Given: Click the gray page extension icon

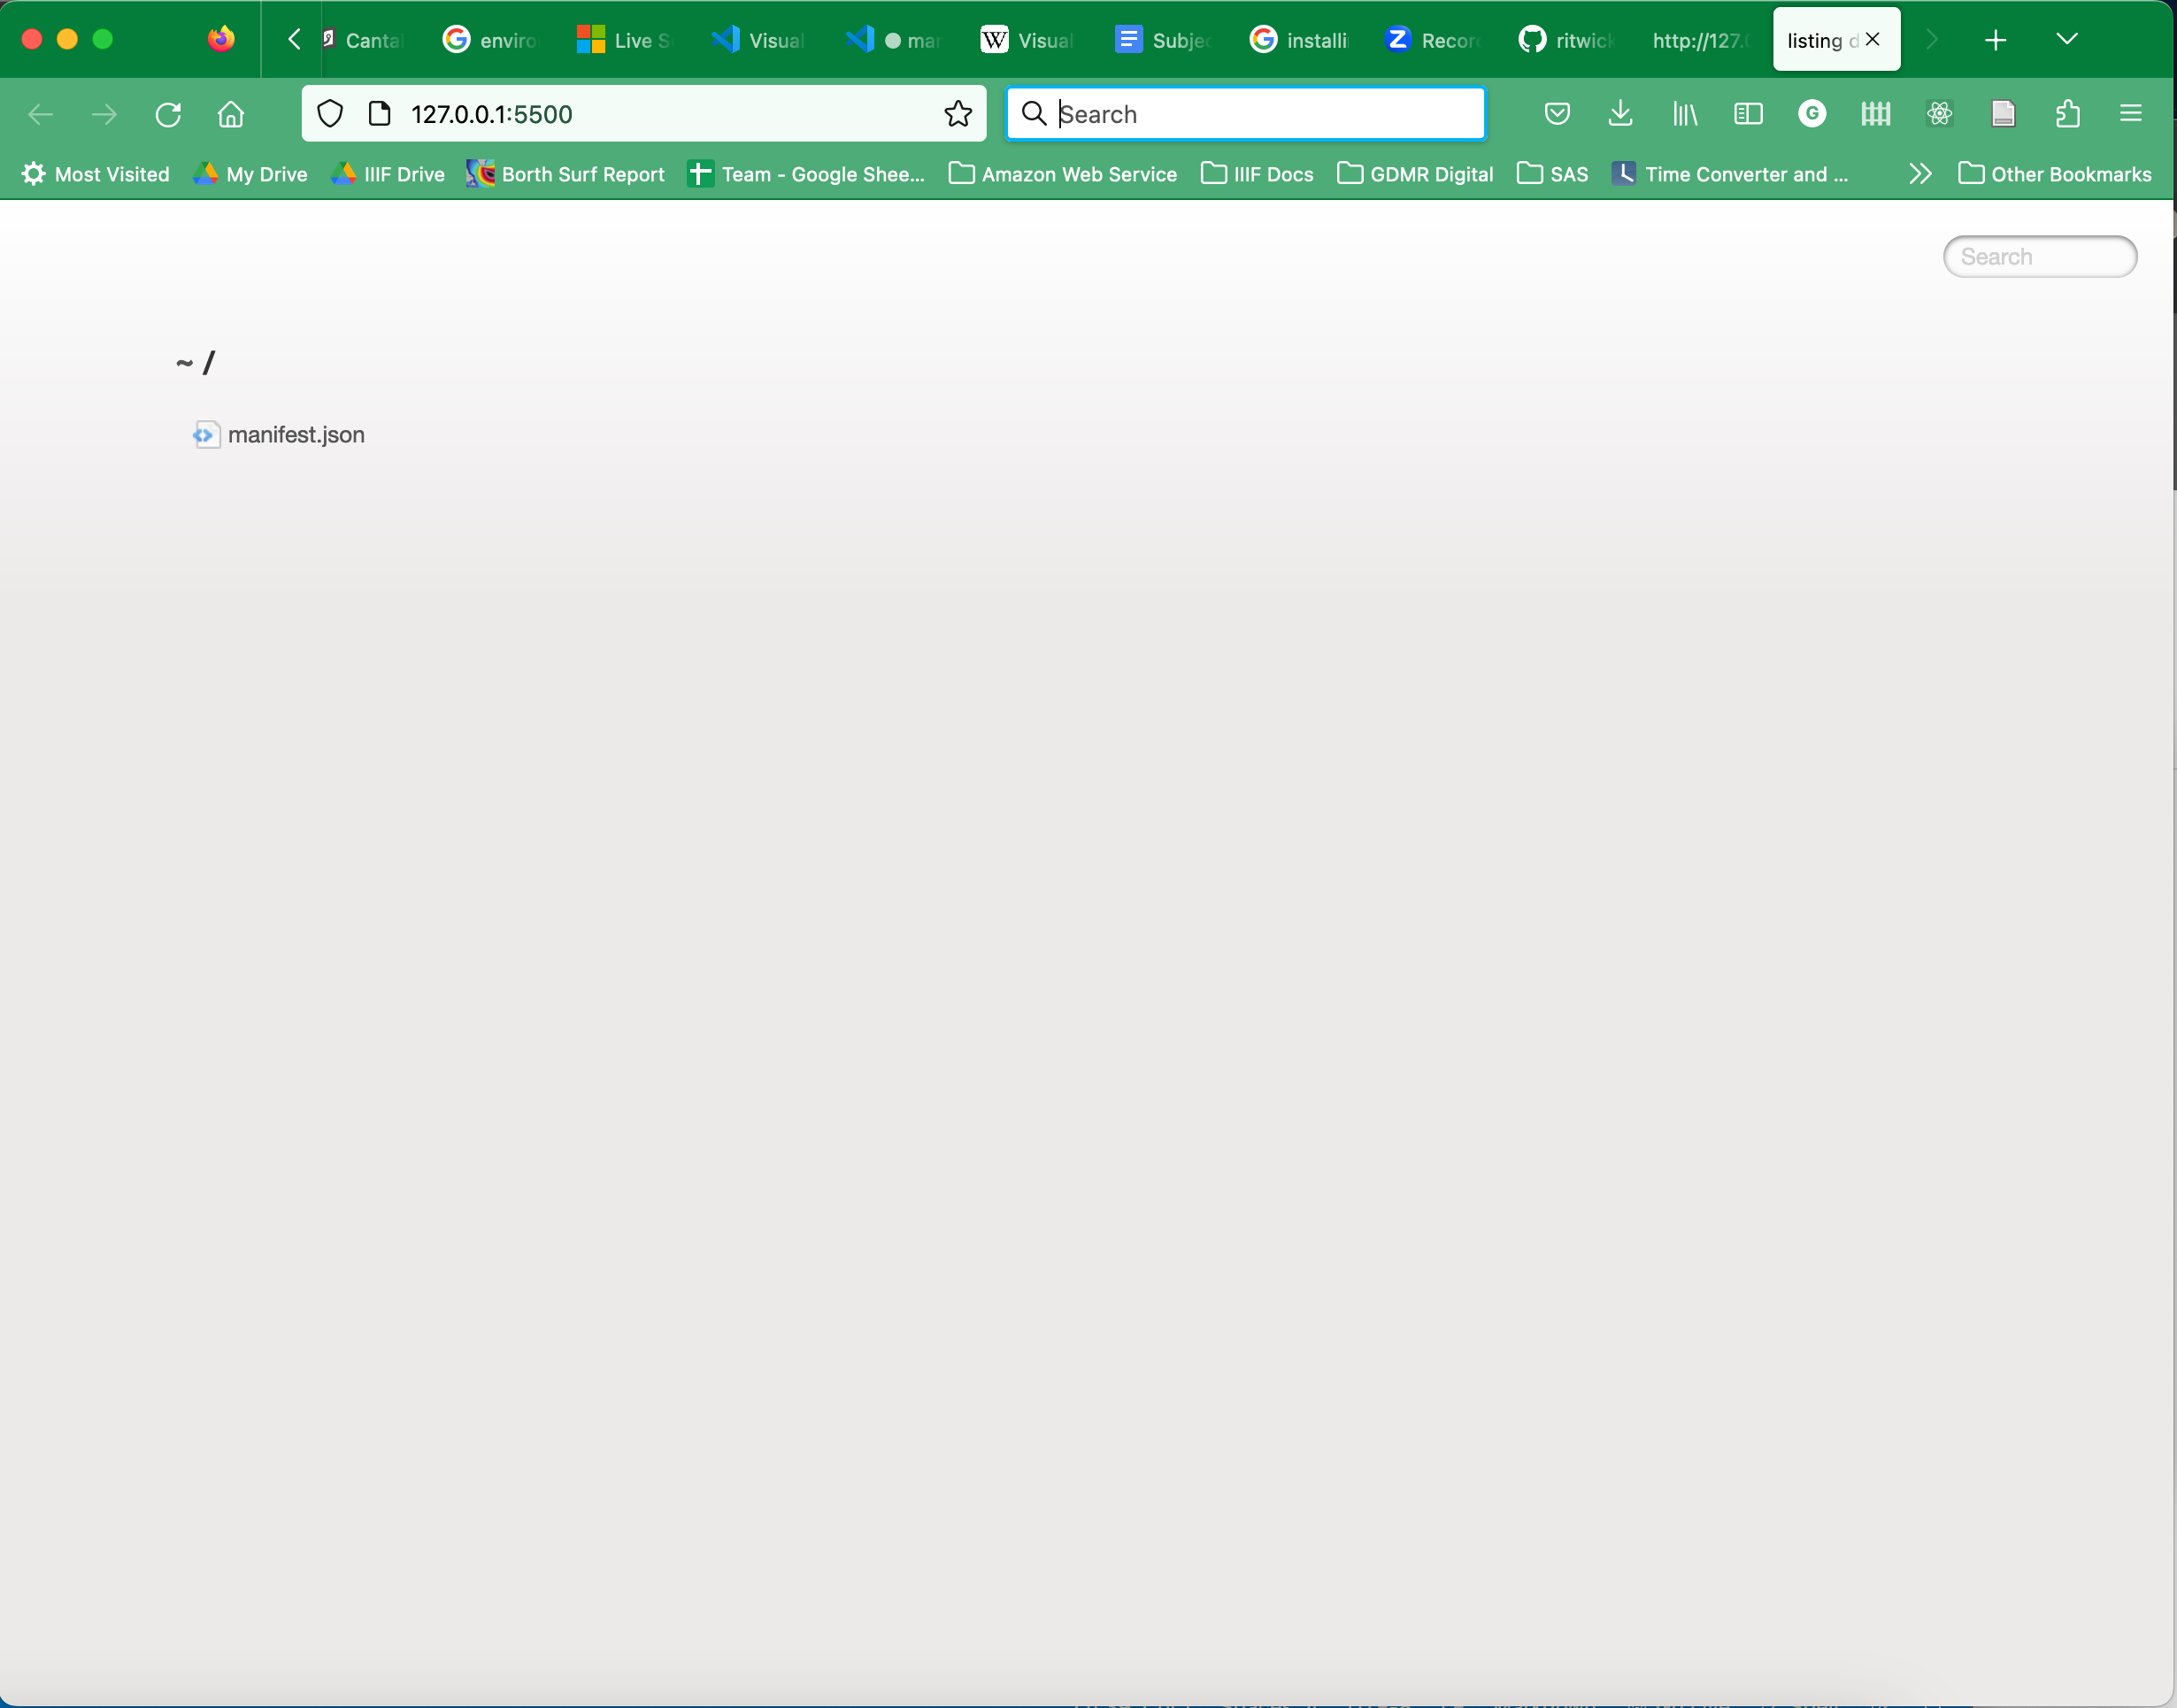Looking at the screenshot, I should [x=2003, y=114].
